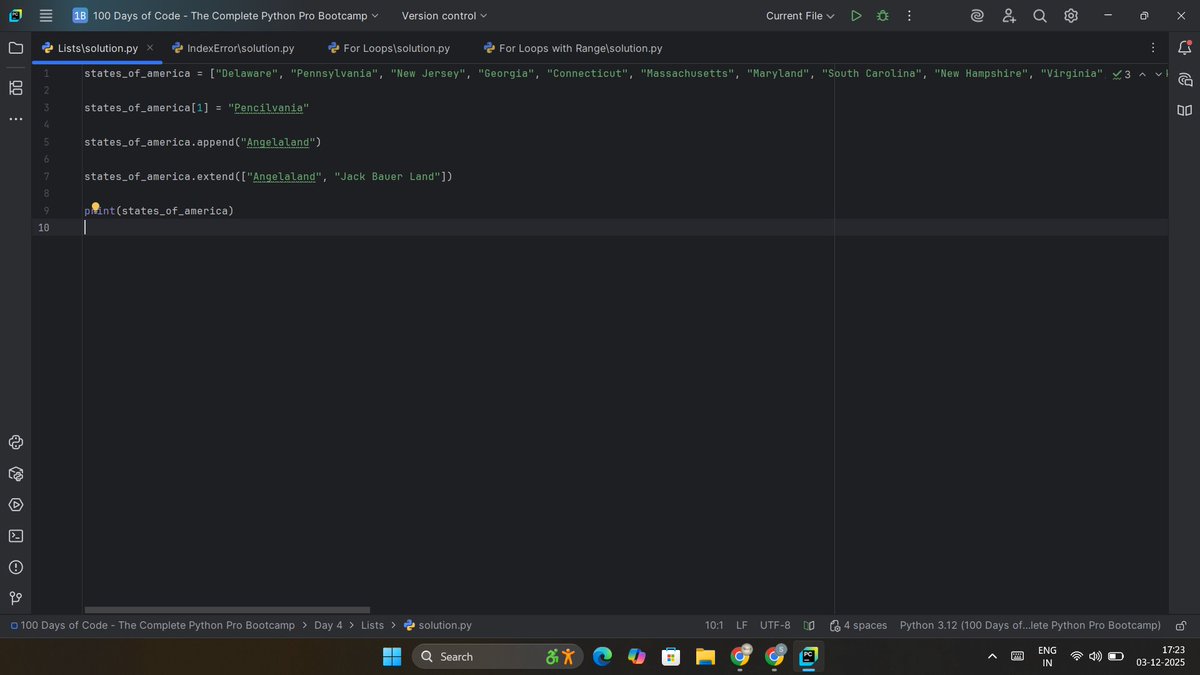Switch to IndexError solution.py tab

pos(234,47)
